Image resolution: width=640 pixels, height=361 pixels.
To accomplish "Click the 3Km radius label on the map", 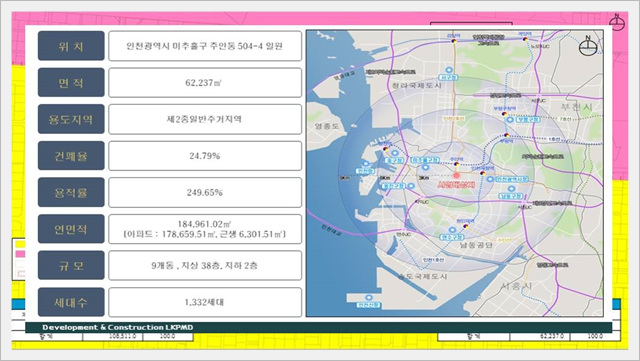I will tap(424, 178).
